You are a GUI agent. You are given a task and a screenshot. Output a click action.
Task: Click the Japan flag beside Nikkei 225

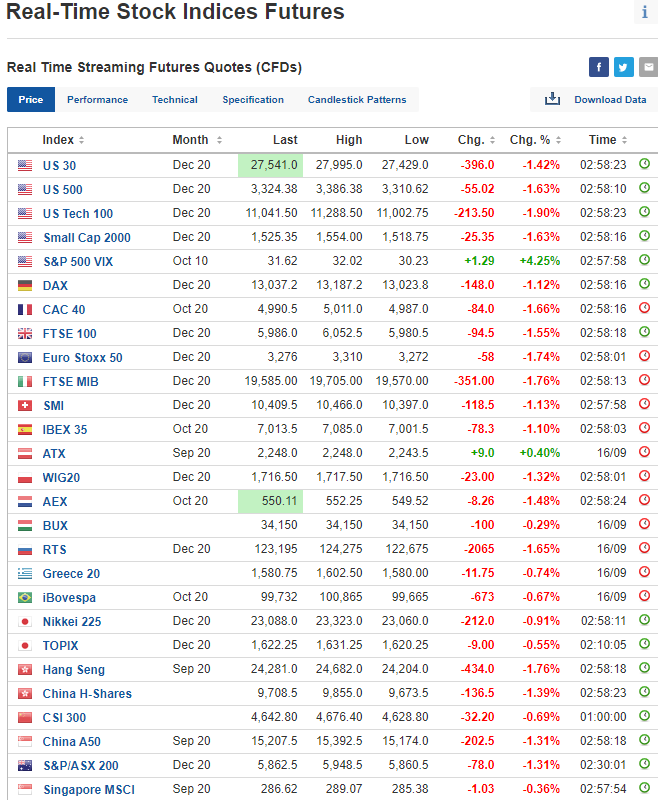tap(25, 621)
